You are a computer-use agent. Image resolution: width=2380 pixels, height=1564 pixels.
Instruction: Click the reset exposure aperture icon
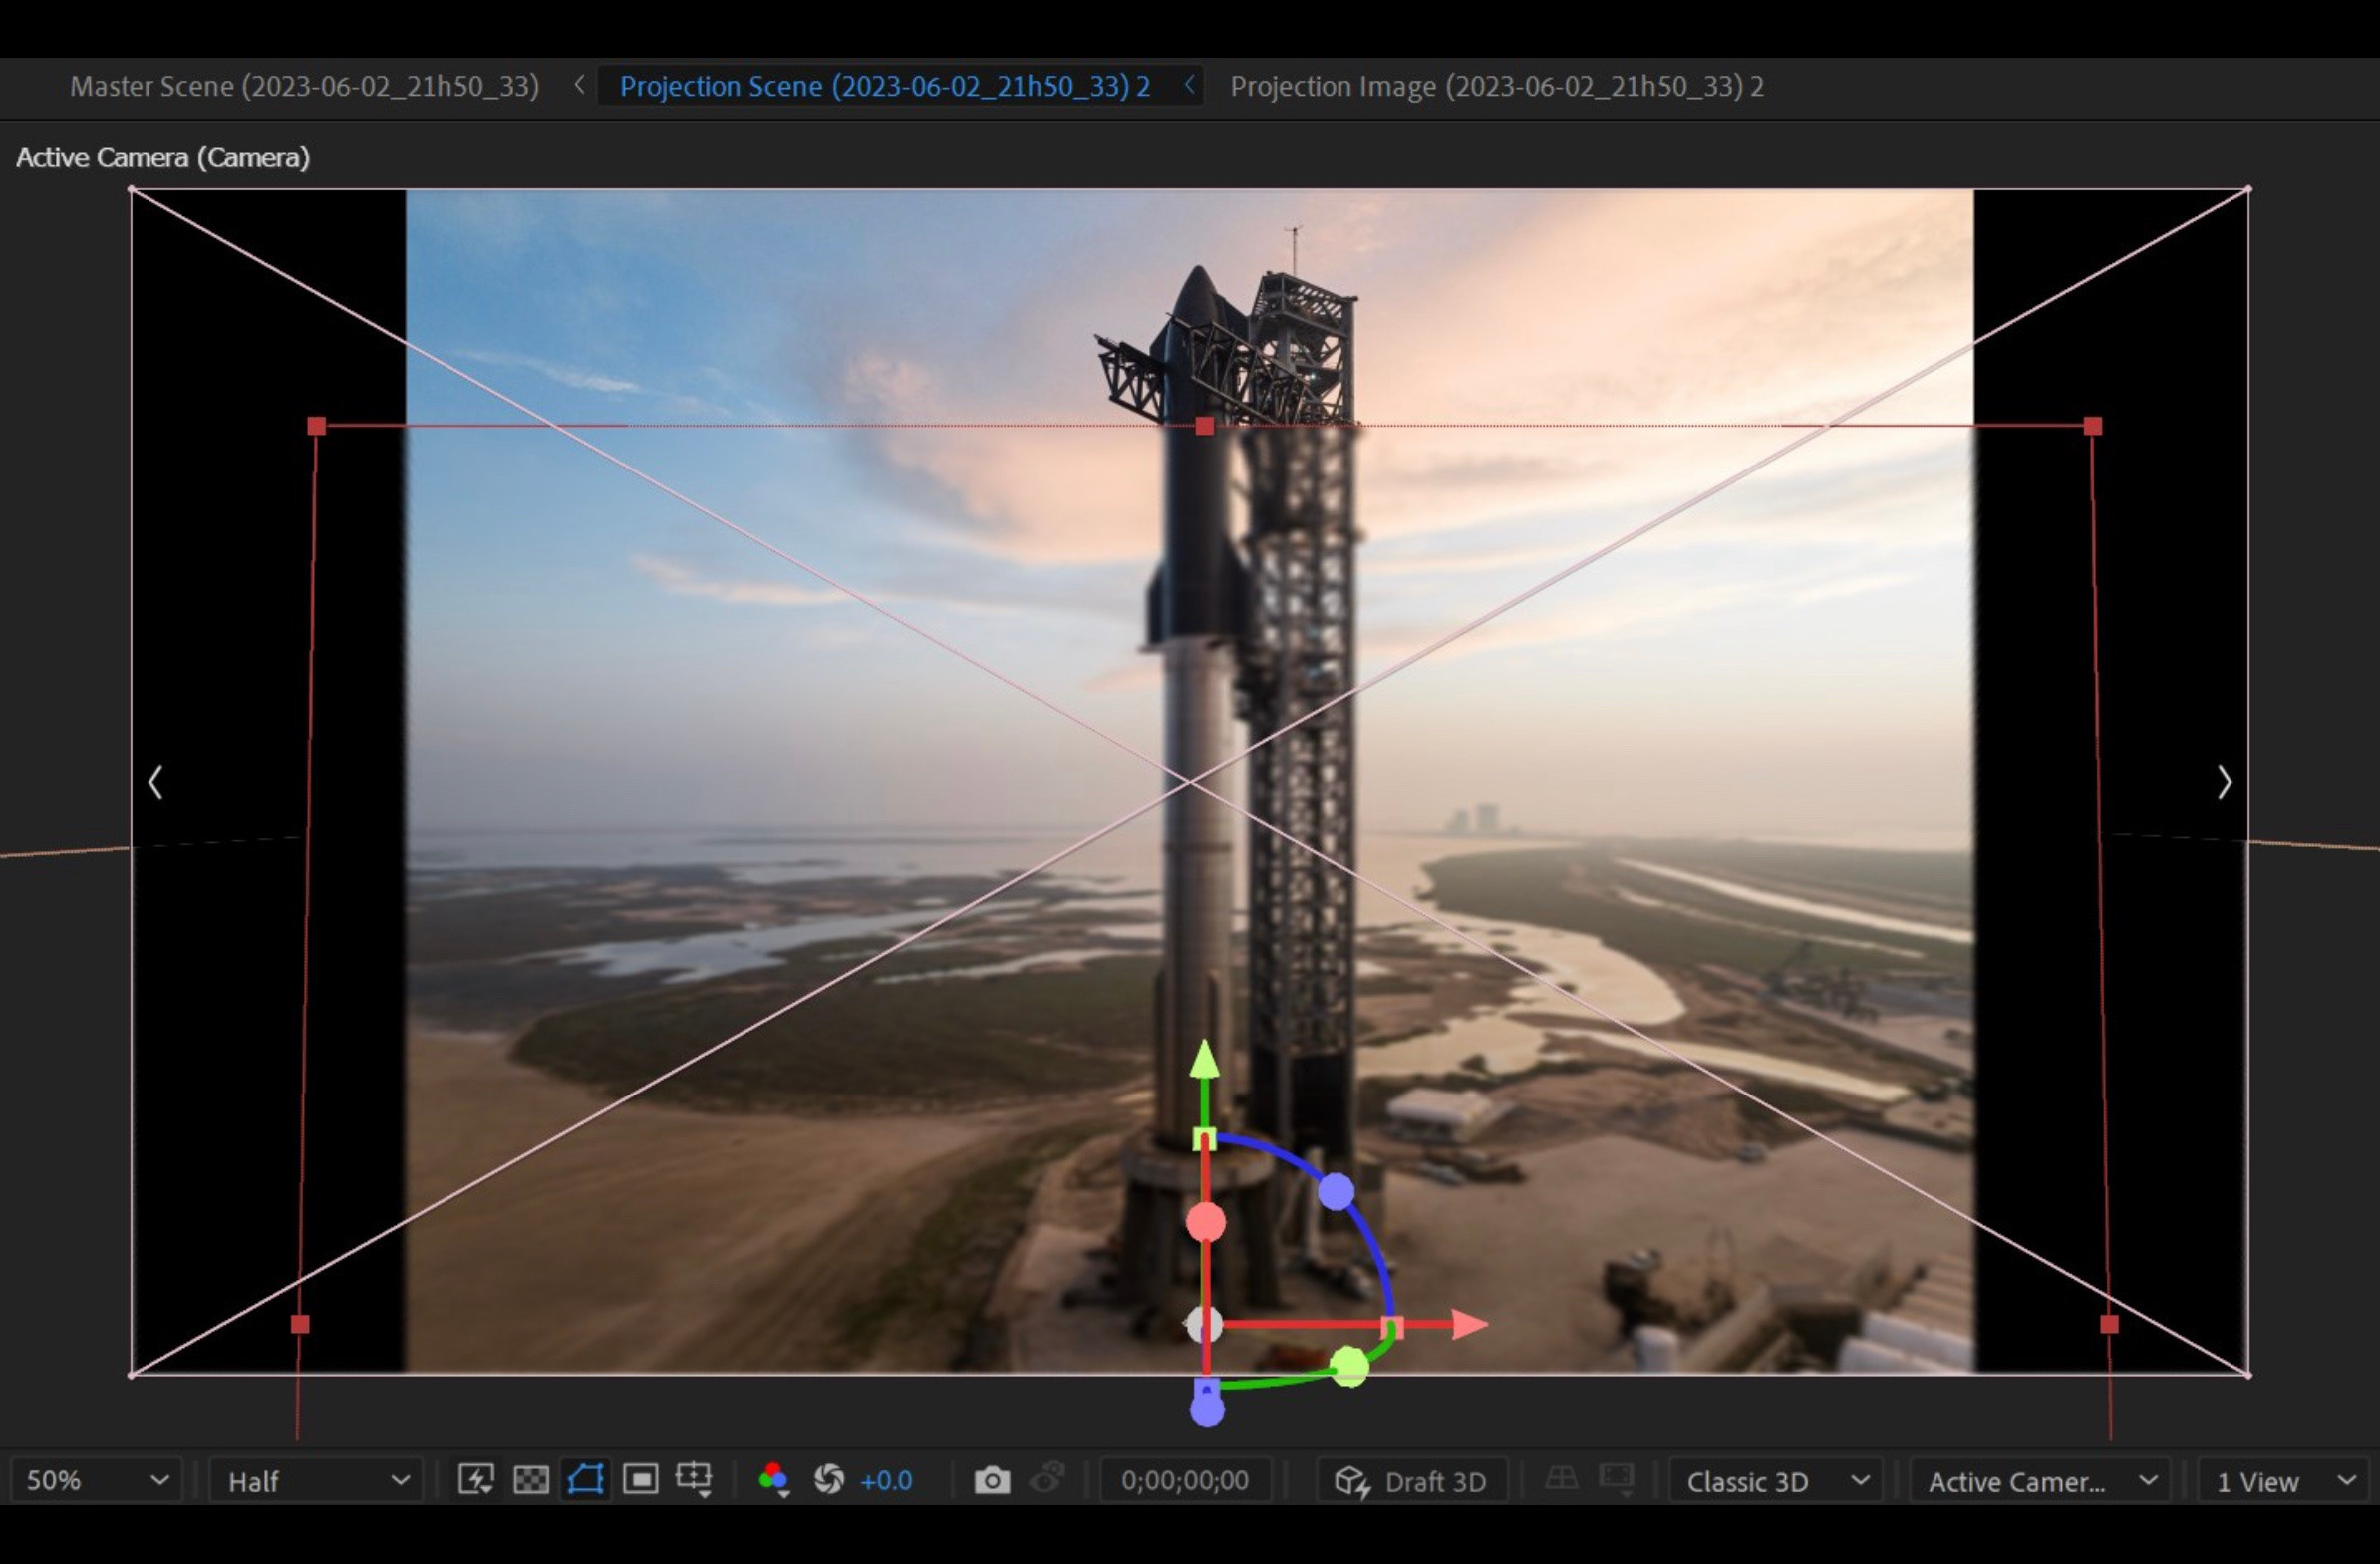(829, 1479)
